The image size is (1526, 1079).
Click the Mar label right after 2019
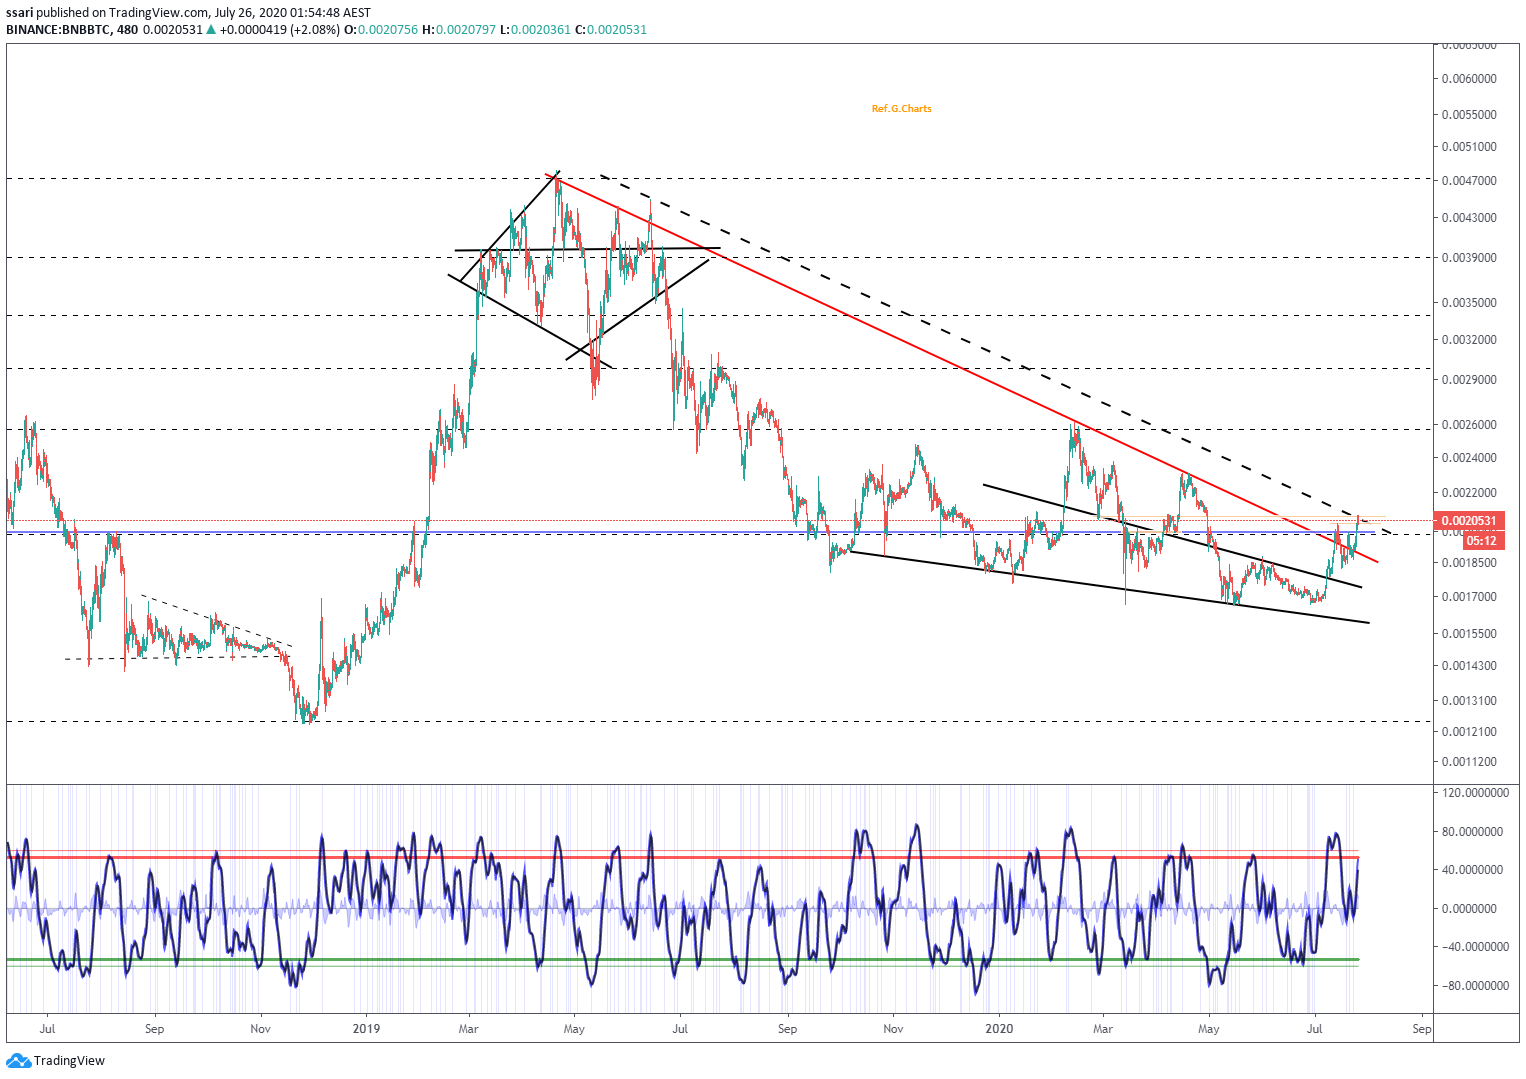(468, 1029)
